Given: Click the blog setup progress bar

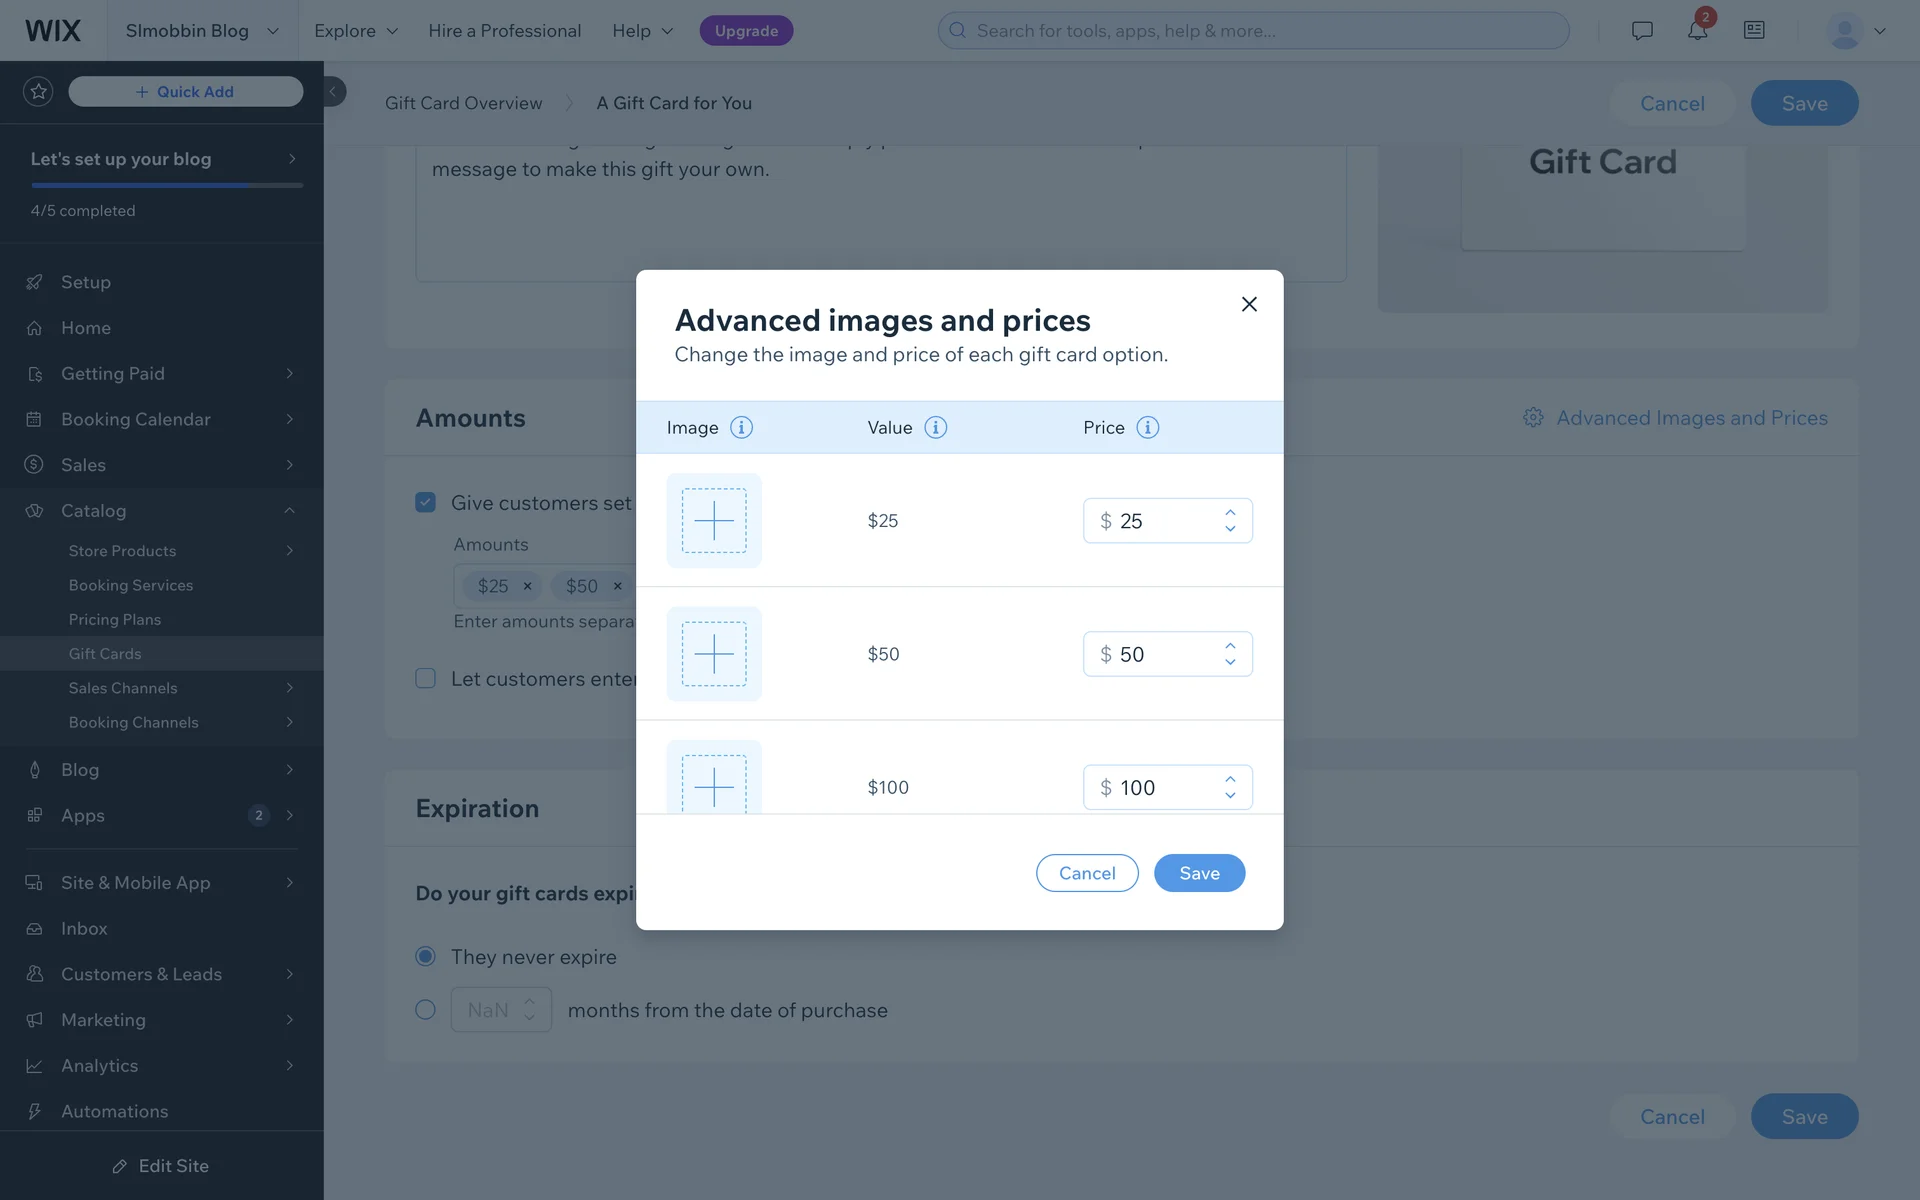Looking at the screenshot, I should (167, 185).
